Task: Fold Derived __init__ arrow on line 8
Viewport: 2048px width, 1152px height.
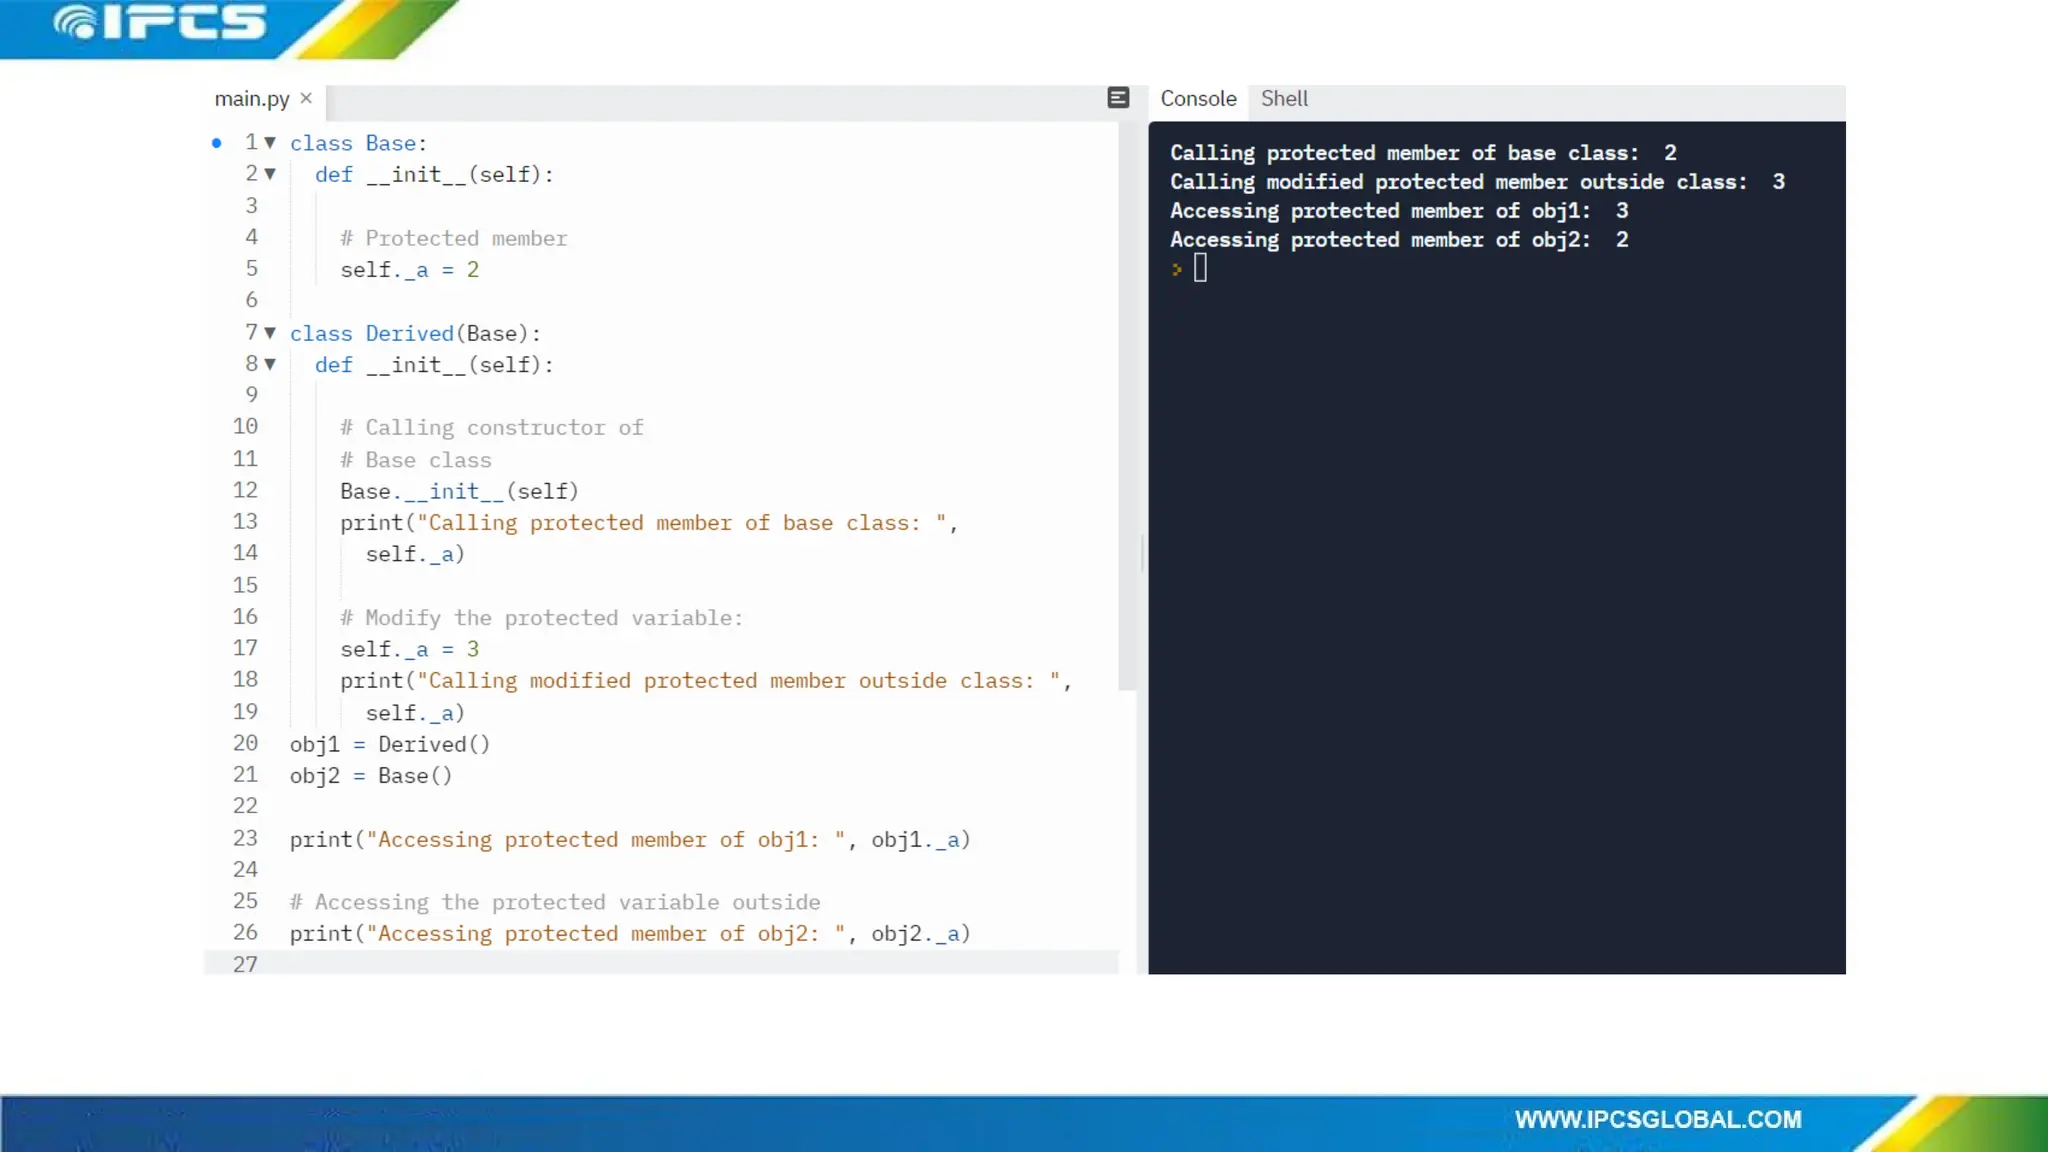Action: click(270, 364)
